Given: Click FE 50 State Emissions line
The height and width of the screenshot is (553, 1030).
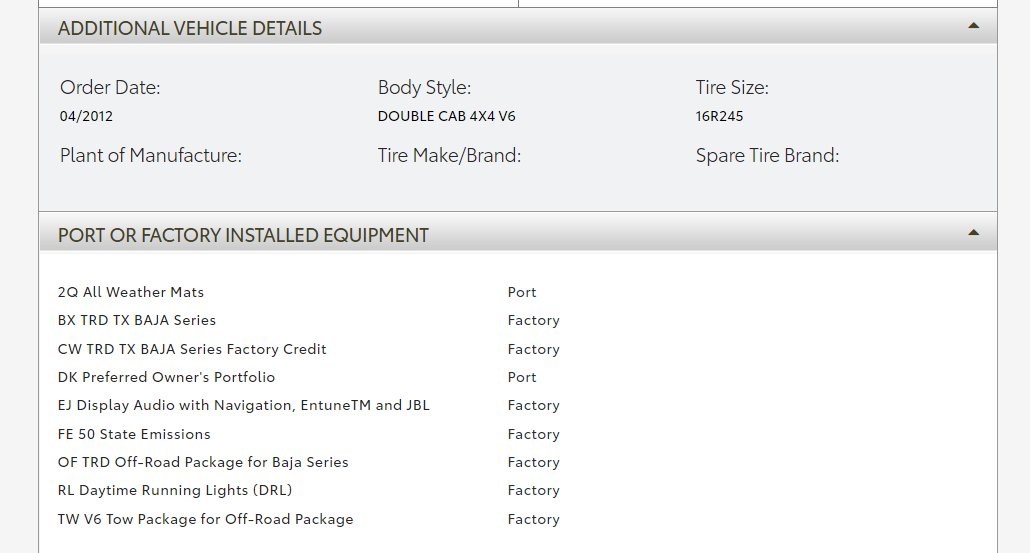Looking at the screenshot, I should click(x=134, y=434).
